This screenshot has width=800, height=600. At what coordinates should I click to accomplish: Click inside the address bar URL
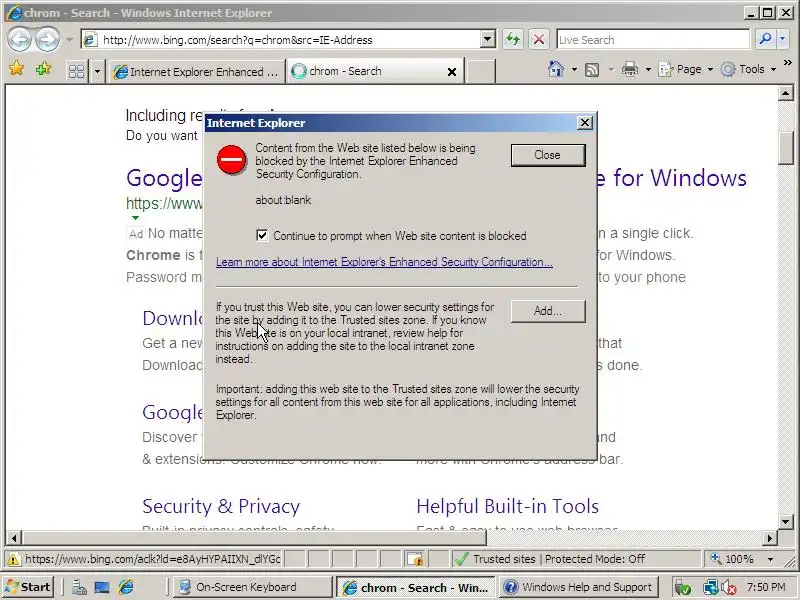point(281,40)
